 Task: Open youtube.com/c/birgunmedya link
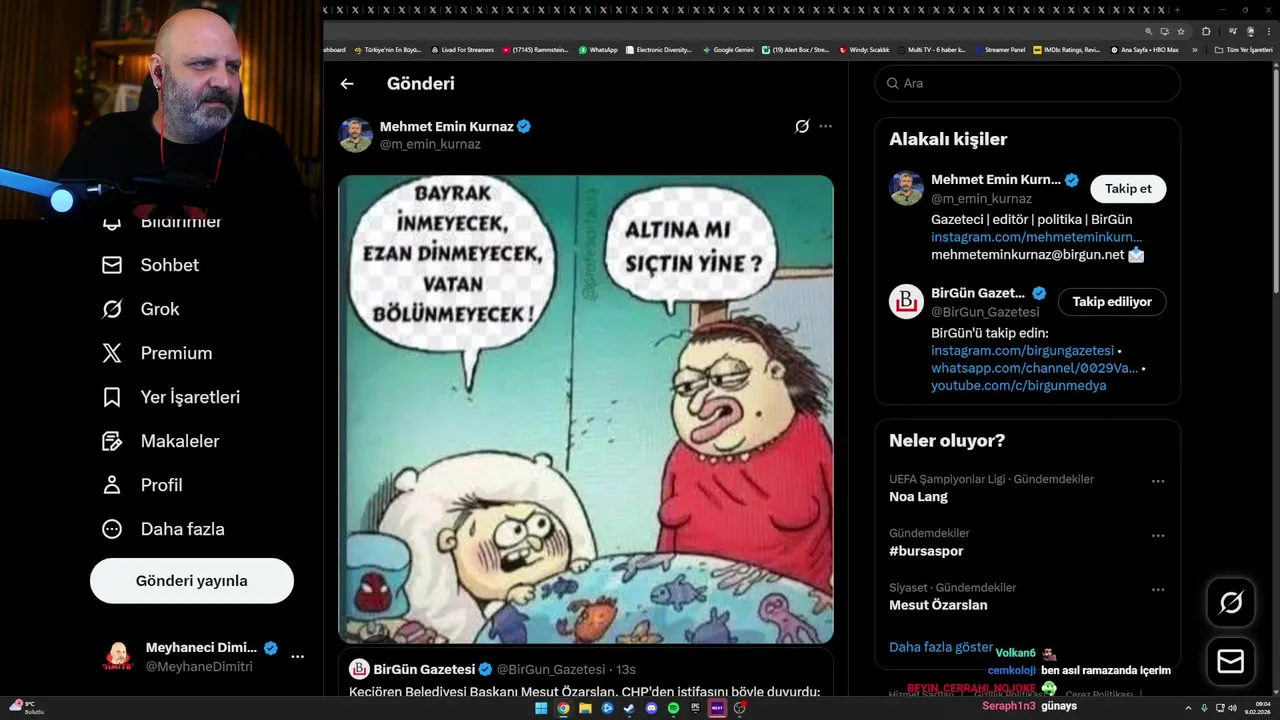coord(1018,386)
